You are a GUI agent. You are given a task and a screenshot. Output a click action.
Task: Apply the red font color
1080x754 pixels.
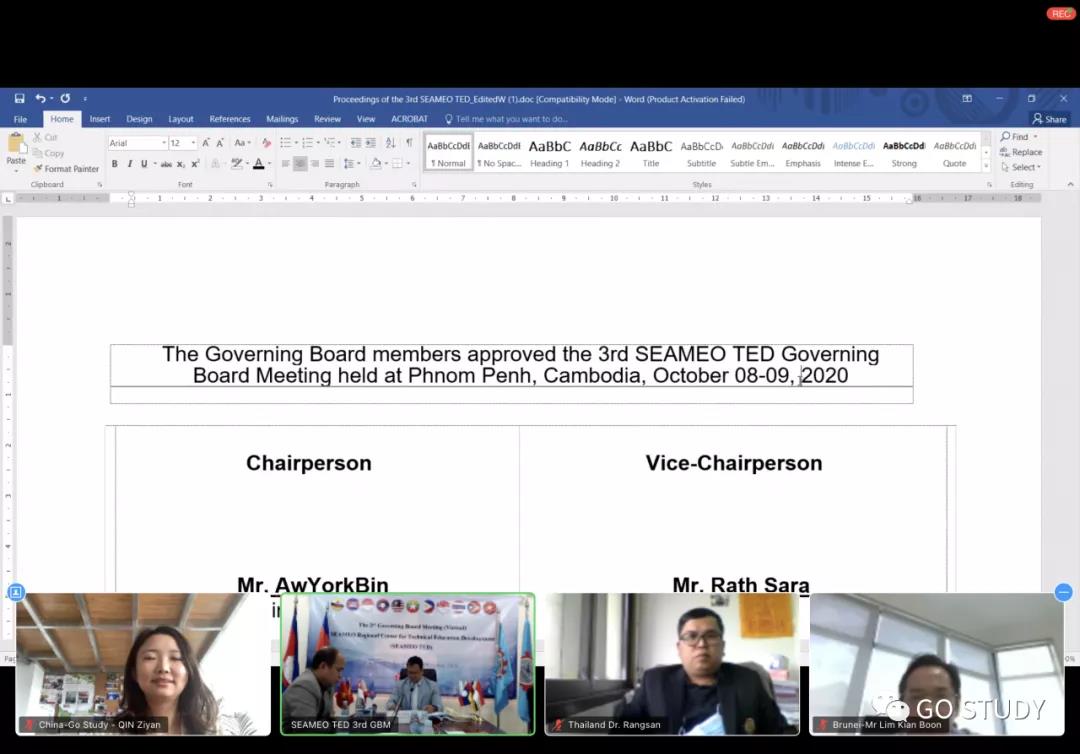click(258, 164)
